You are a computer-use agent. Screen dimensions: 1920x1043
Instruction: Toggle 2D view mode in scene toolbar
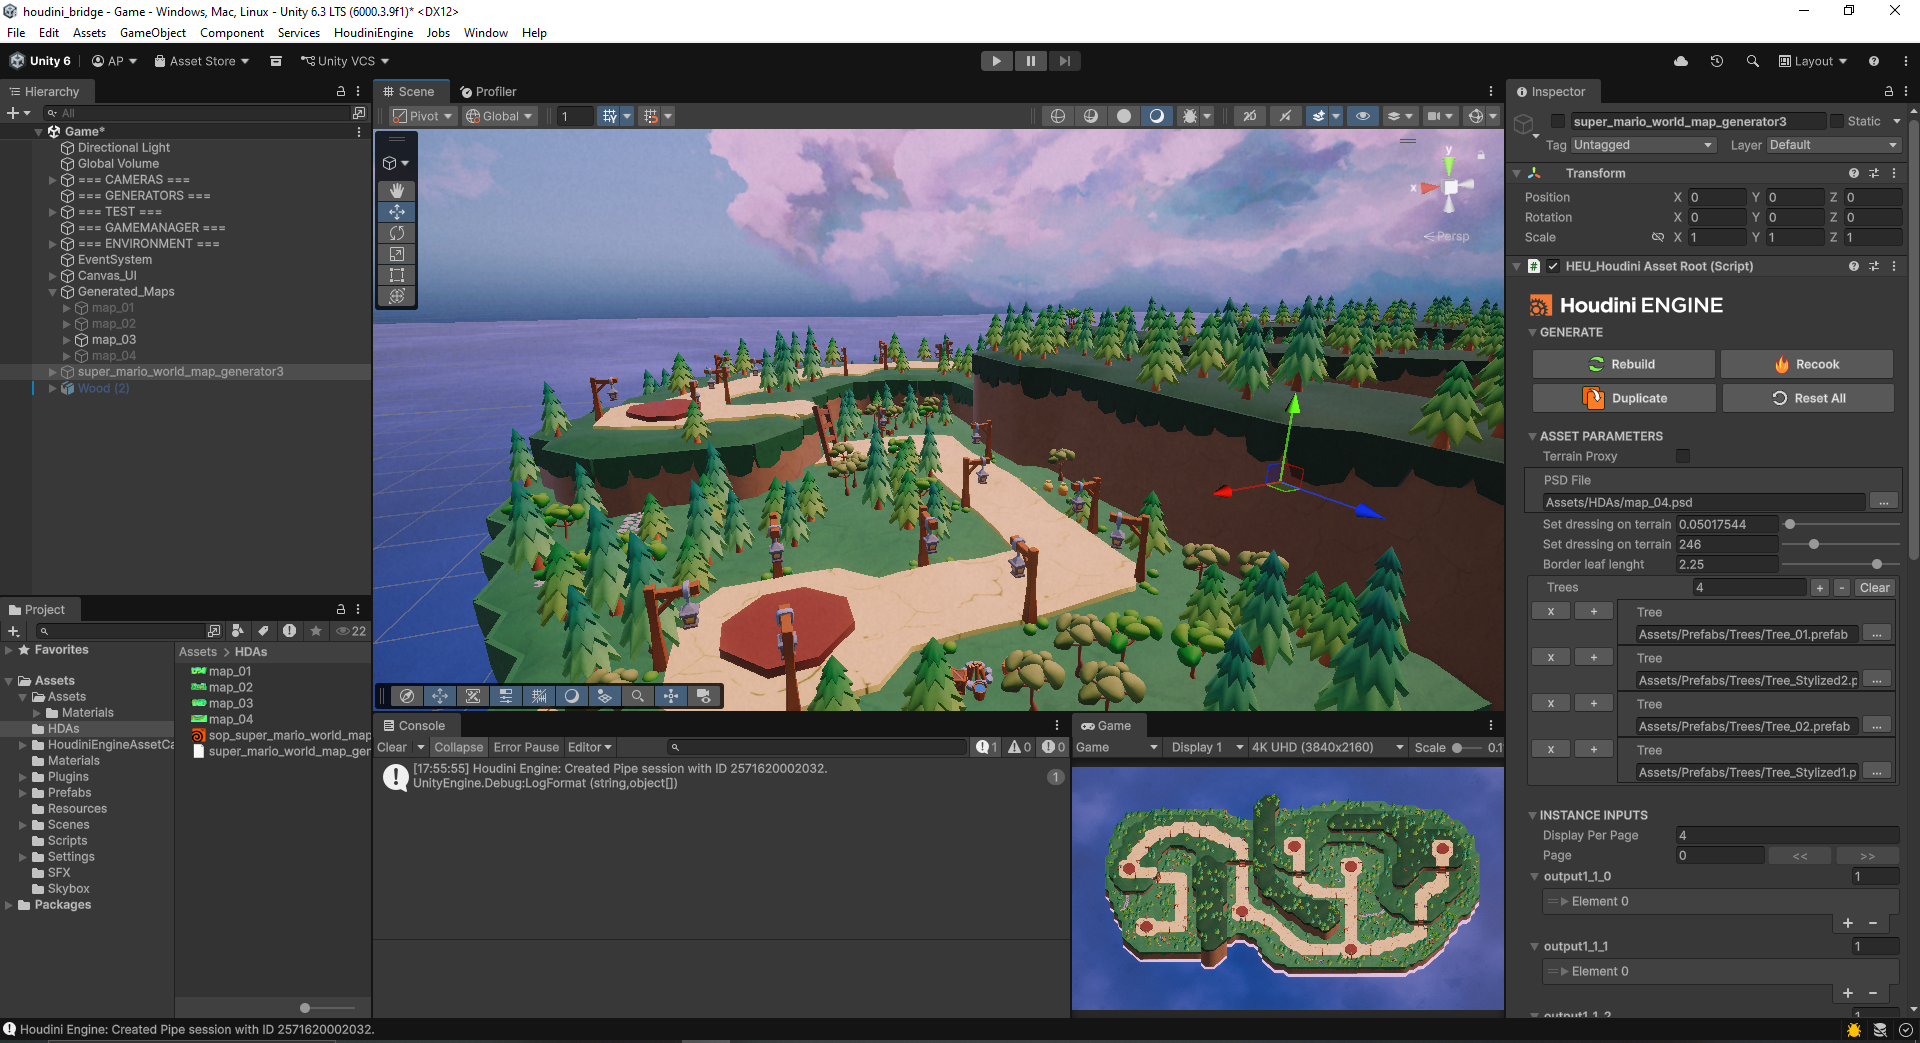1250,116
